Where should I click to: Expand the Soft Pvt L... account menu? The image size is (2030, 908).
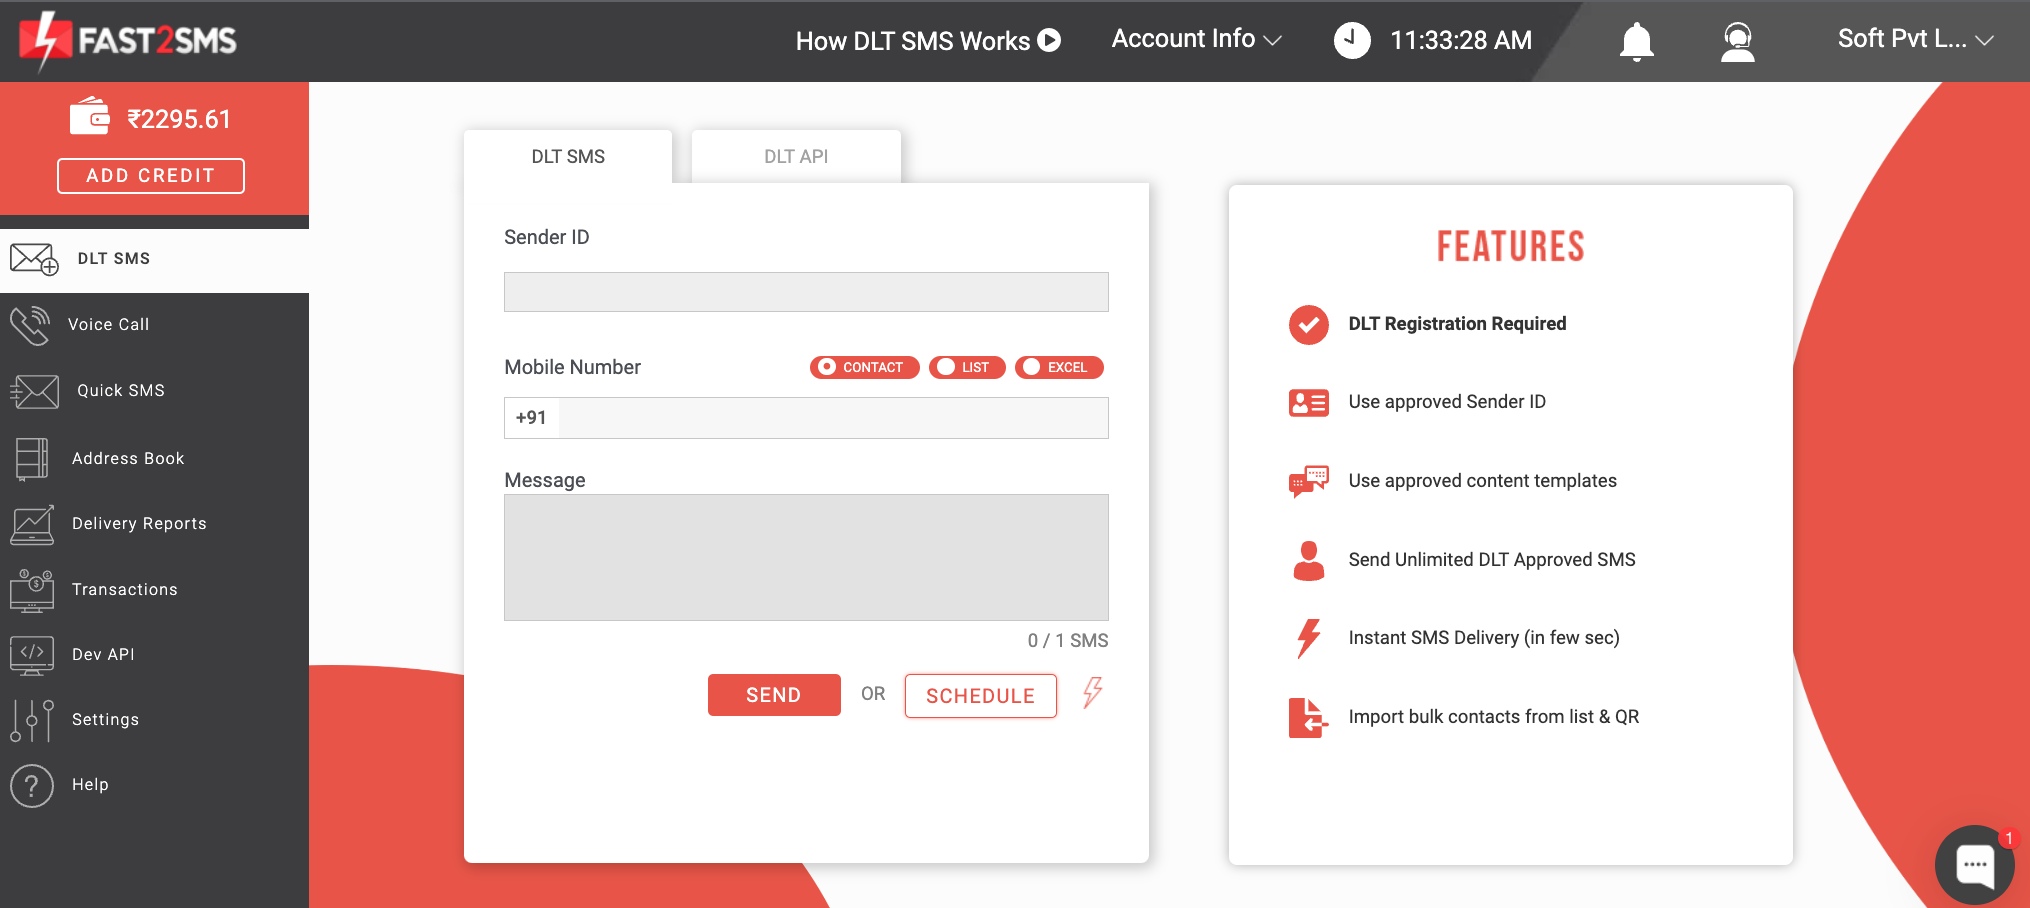tap(1915, 39)
